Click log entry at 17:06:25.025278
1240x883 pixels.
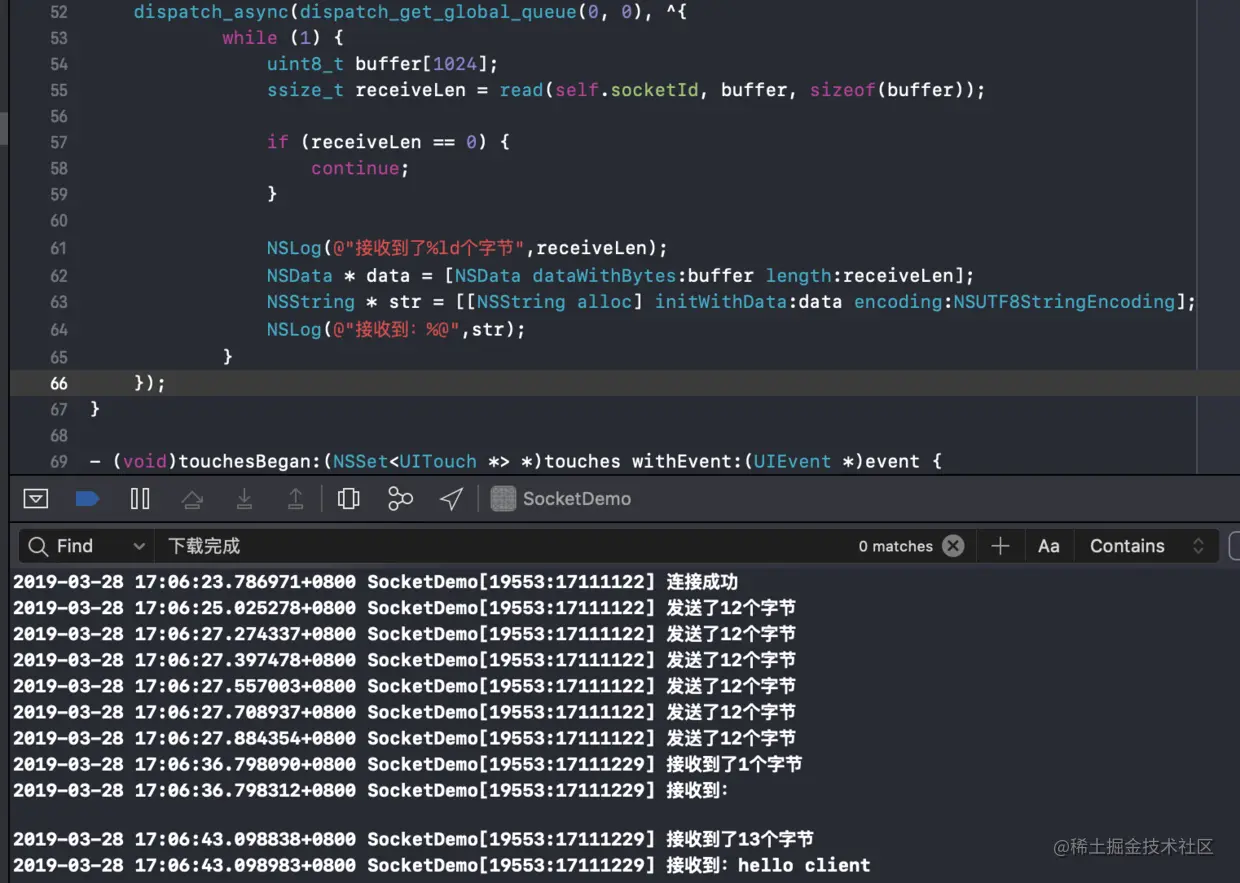[x=405, y=608]
